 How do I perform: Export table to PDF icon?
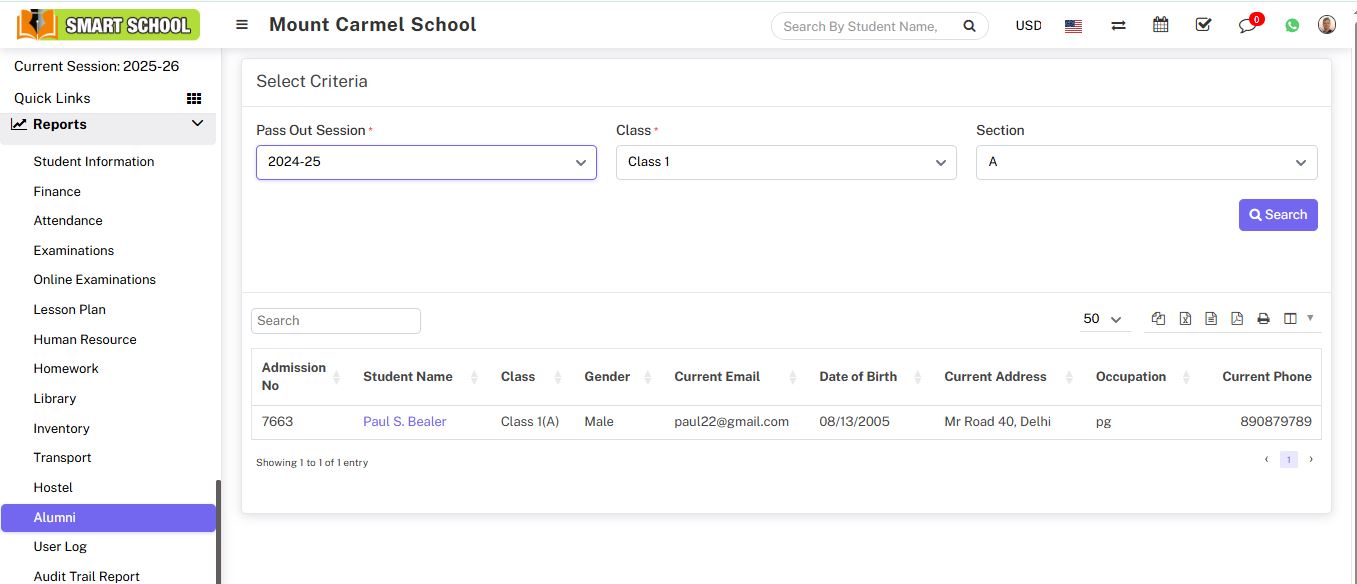1237,319
